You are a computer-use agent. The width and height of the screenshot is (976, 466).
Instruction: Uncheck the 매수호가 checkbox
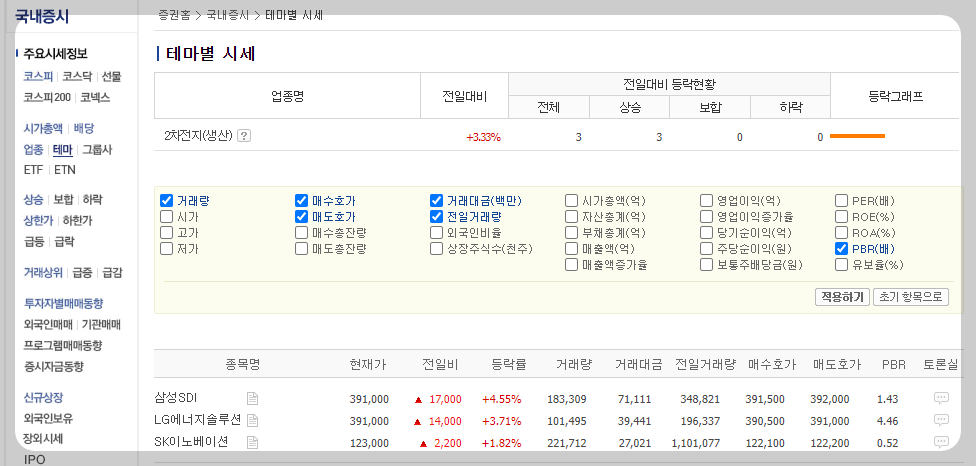pyautogui.click(x=301, y=200)
